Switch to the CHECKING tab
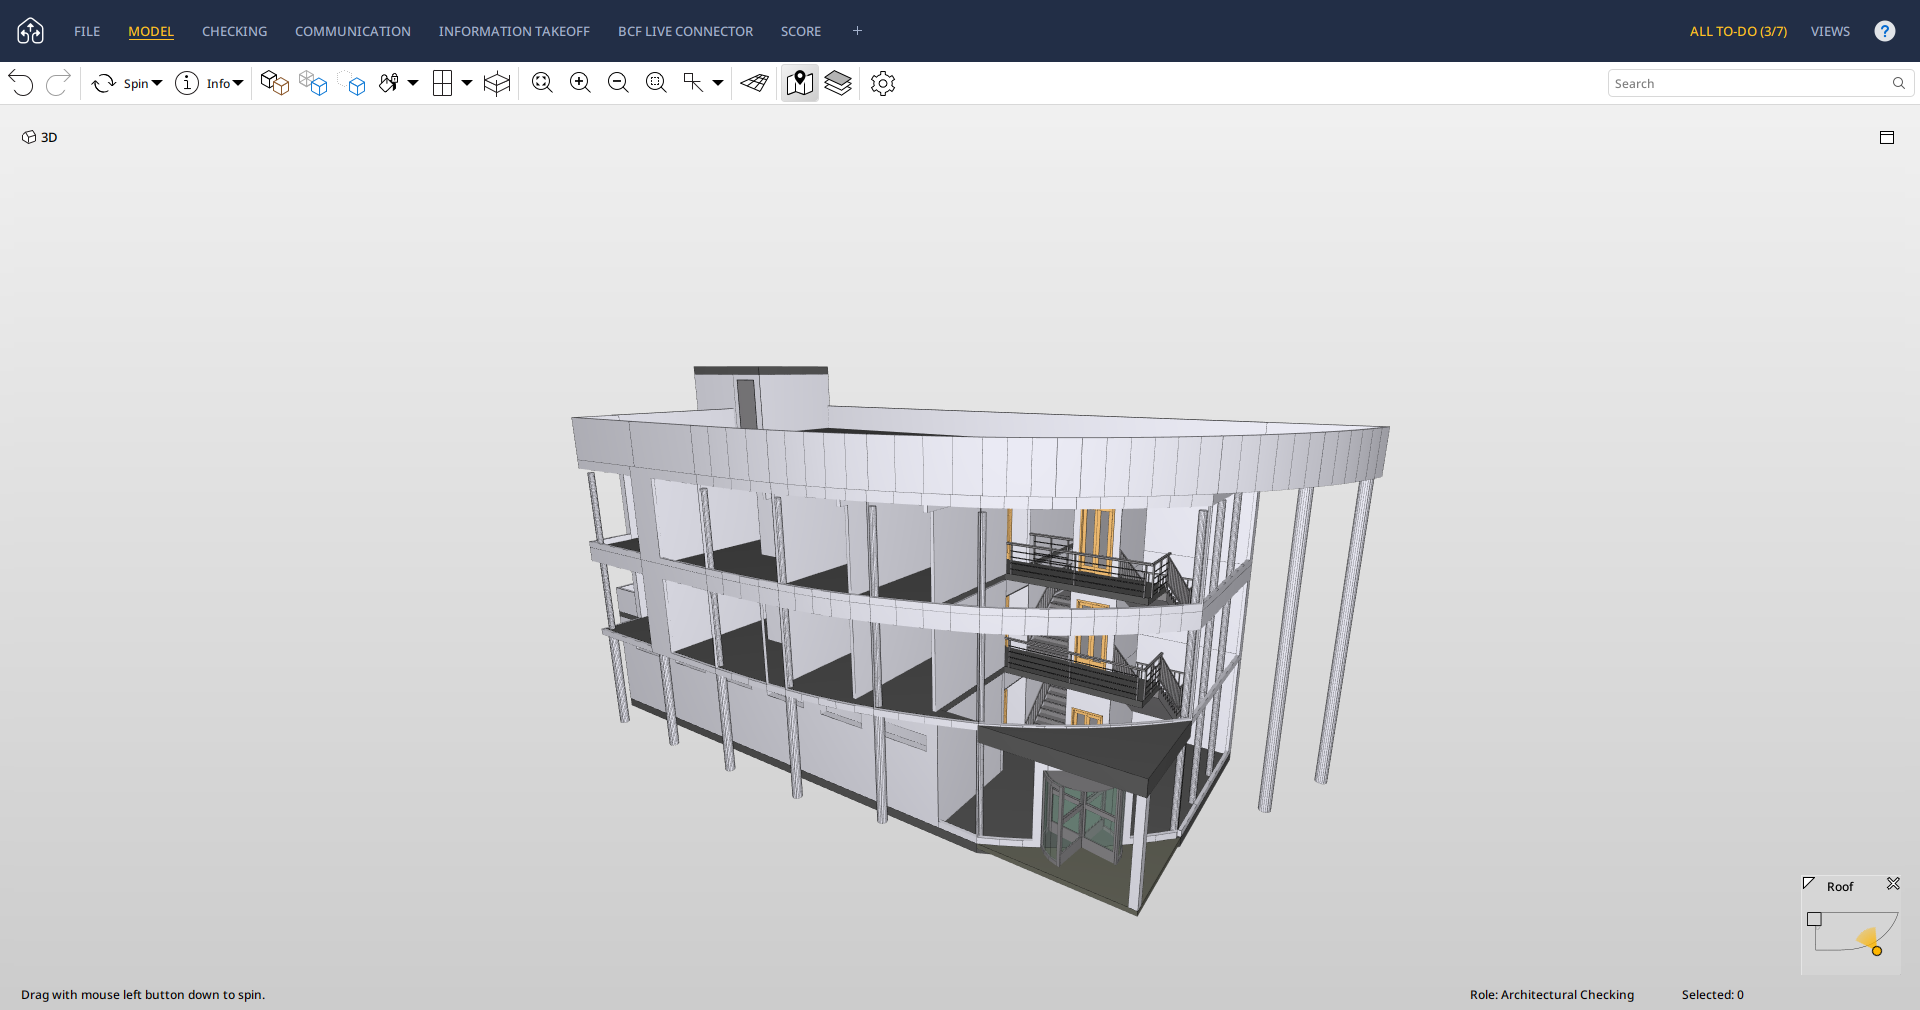Image resolution: width=1920 pixels, height=1010 pixels. coord(234,31)
